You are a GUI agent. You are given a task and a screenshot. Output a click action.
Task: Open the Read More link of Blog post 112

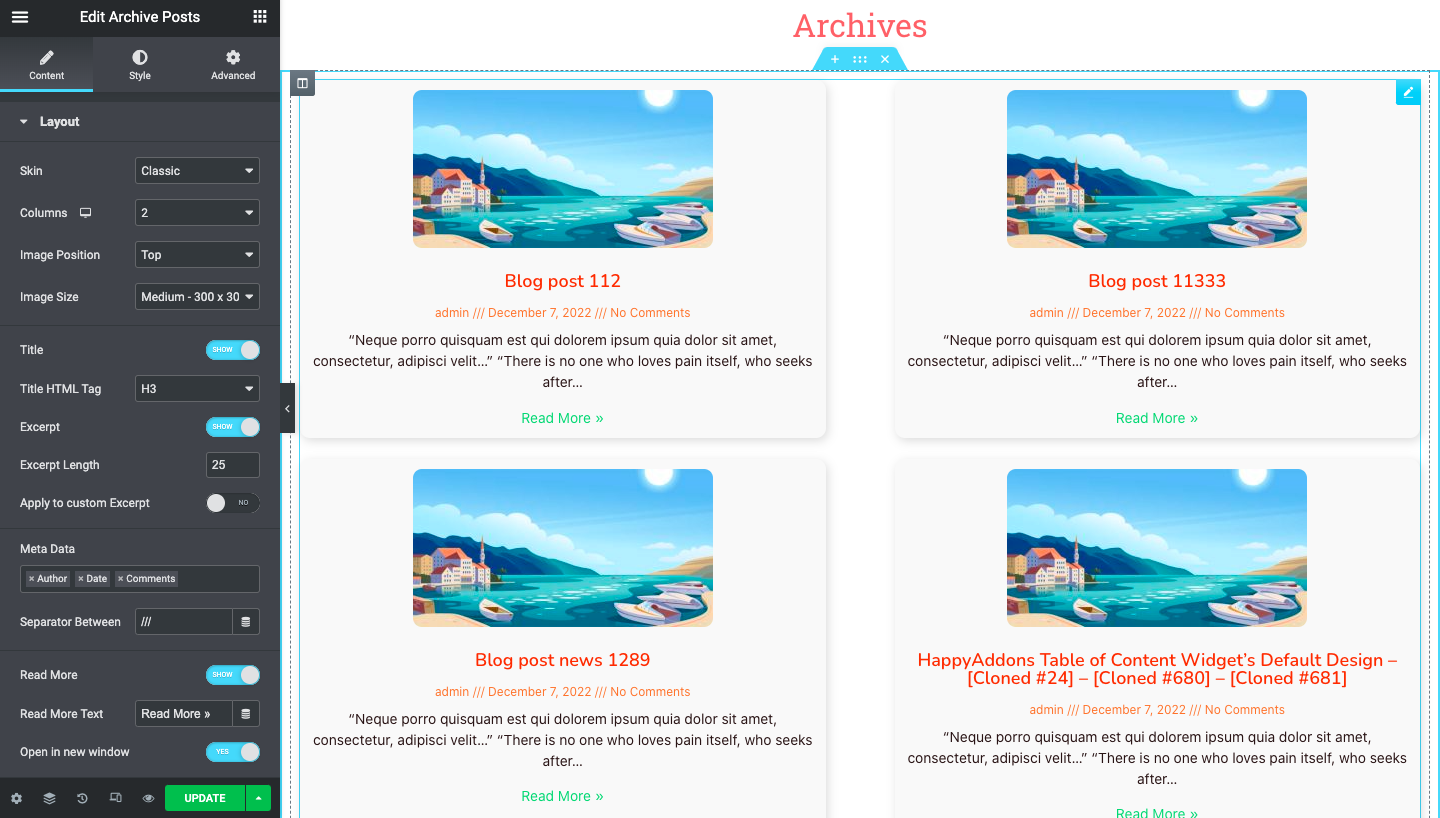coord(562,418)
